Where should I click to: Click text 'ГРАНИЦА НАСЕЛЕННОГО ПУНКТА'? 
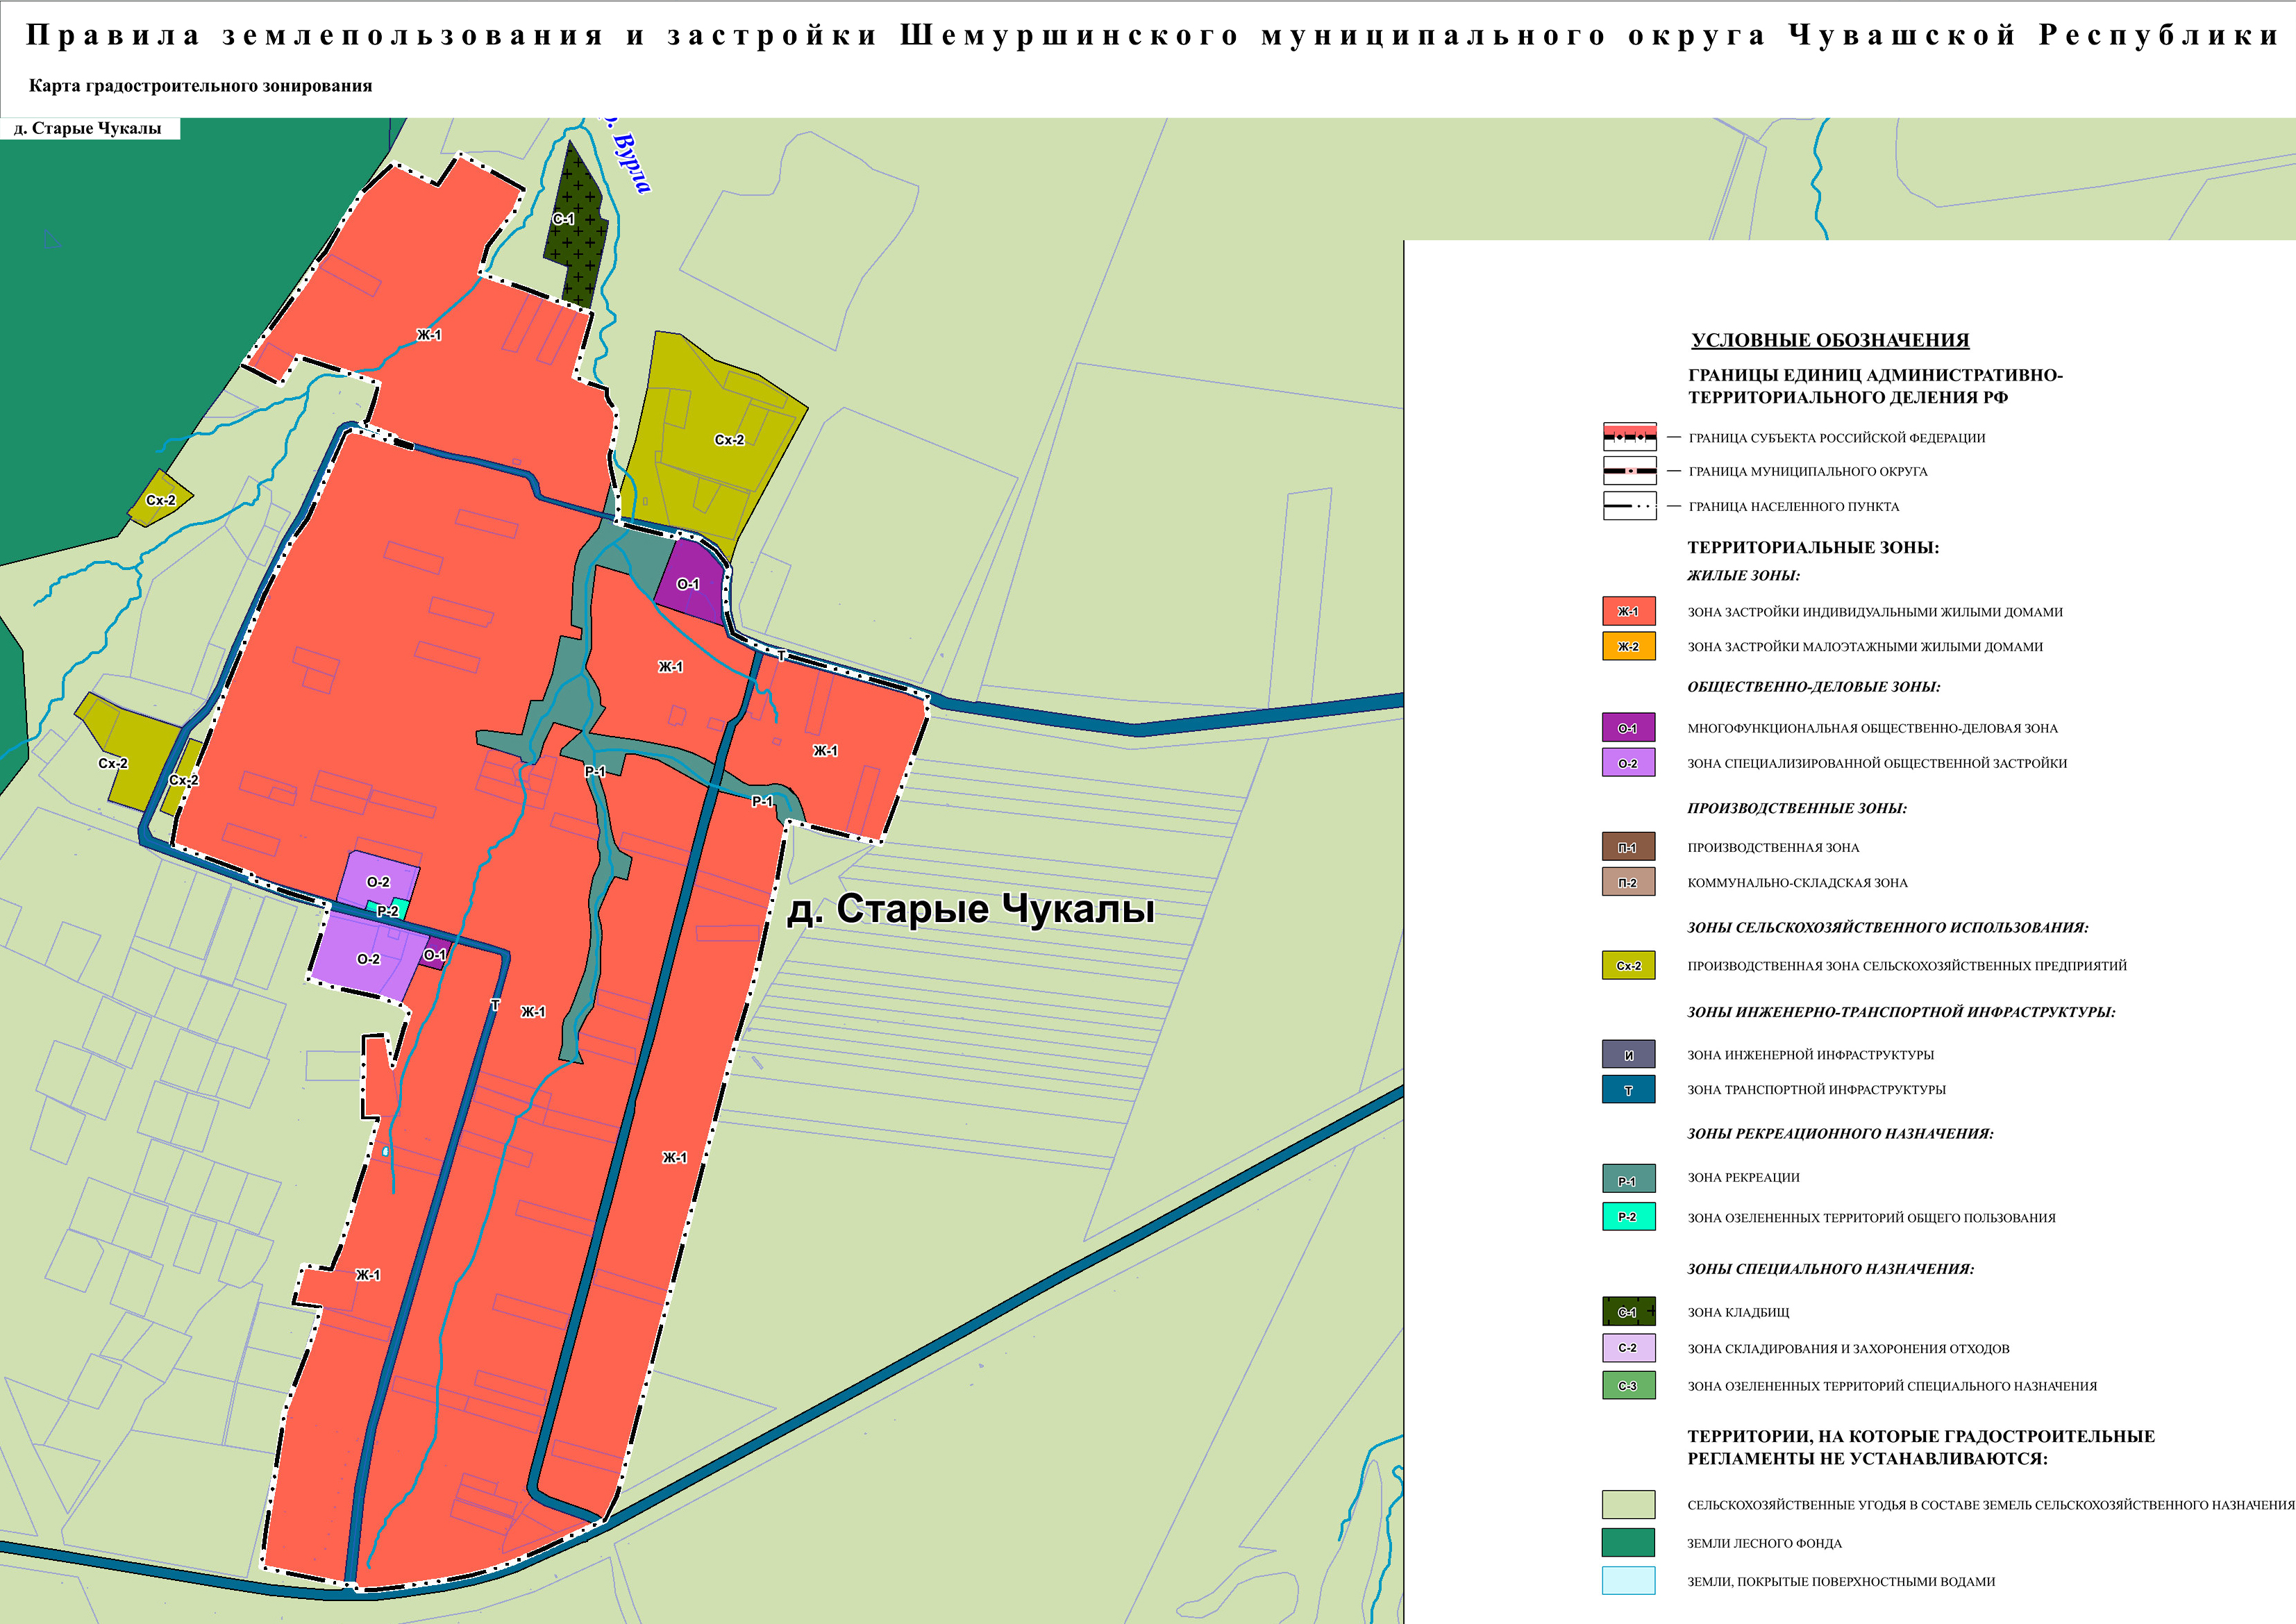(x=1794, y=506)
